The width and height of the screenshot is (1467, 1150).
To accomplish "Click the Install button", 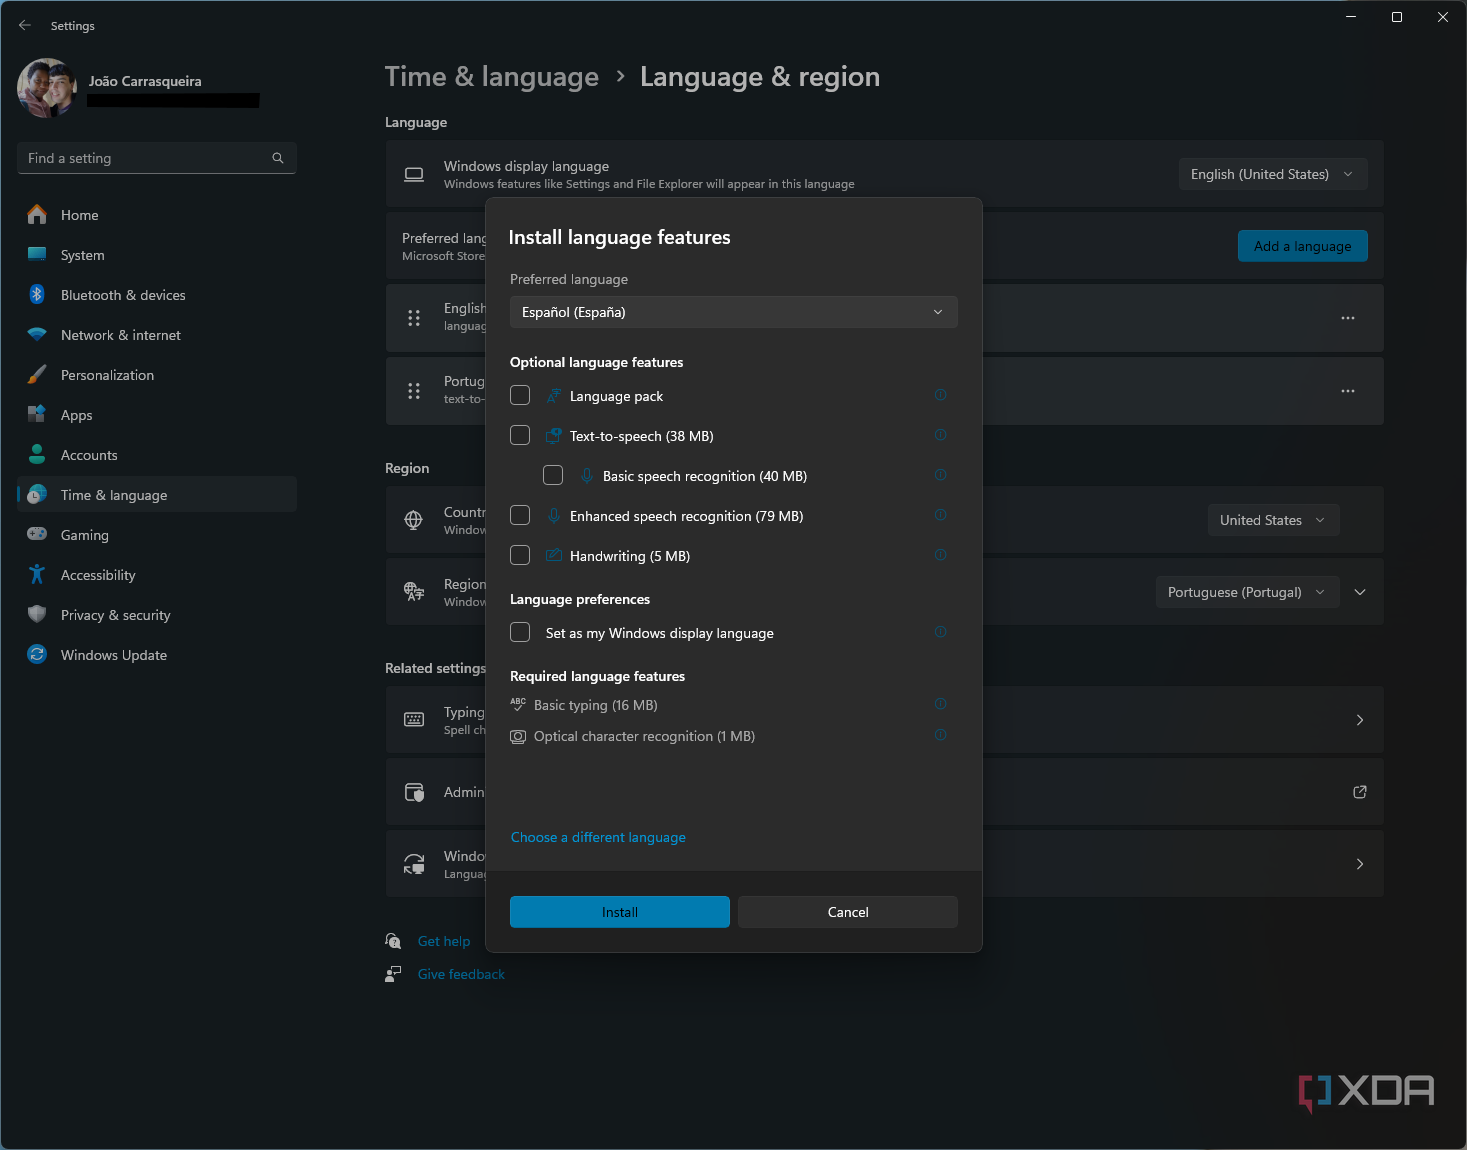I will point(619,911).
